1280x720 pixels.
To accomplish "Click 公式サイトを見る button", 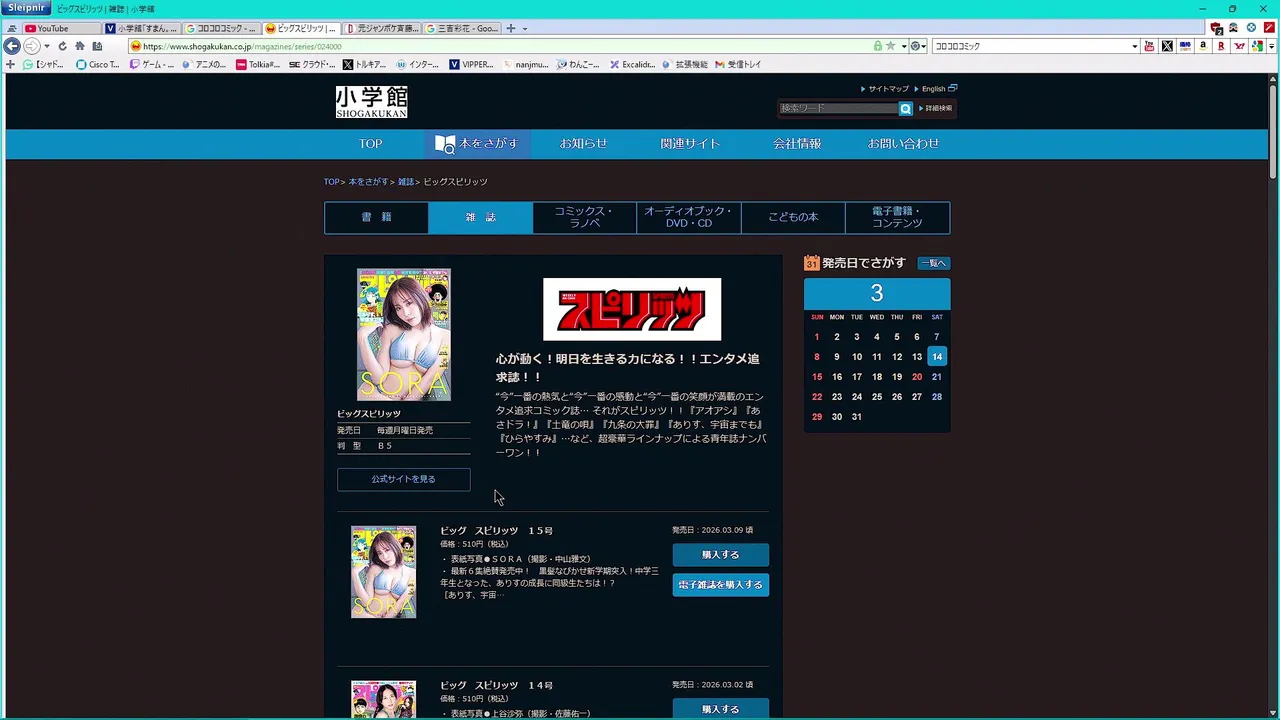I will click(403, 479).
